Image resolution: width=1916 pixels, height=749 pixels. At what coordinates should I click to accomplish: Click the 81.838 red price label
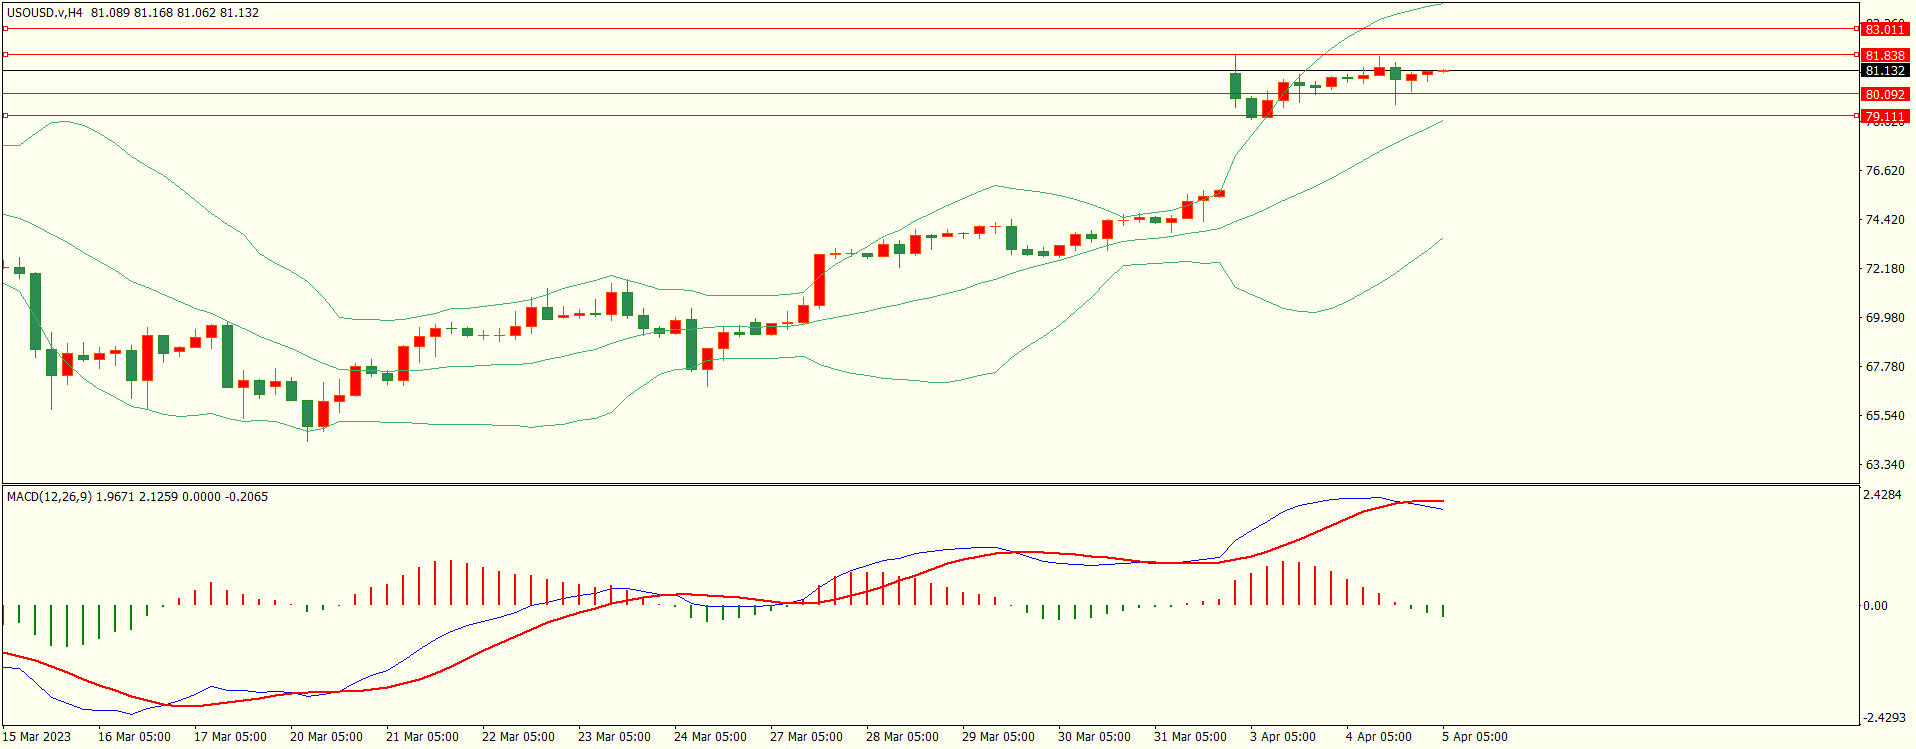click(x=1884, y=56)
